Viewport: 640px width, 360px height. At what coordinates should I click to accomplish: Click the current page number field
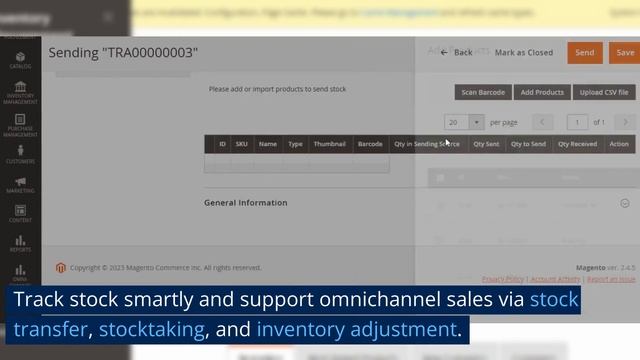tap(577, 122)
